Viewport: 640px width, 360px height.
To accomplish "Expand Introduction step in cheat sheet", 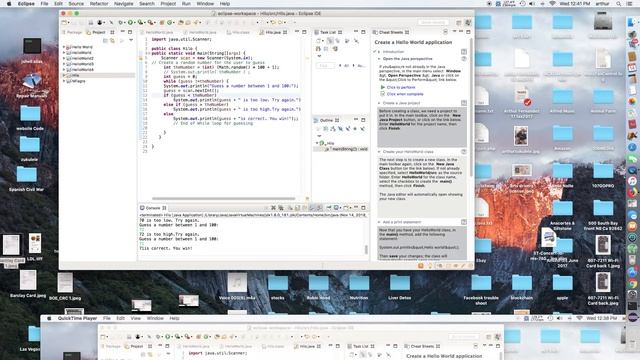I will point(379,52).
